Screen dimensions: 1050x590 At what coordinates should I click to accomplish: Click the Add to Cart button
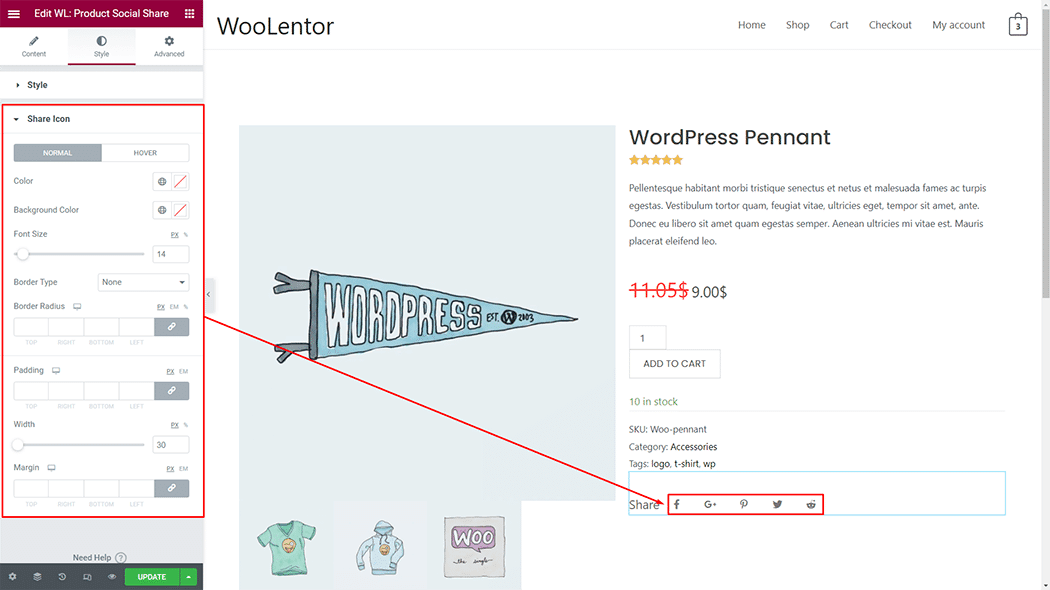click(x=674, y=364)
